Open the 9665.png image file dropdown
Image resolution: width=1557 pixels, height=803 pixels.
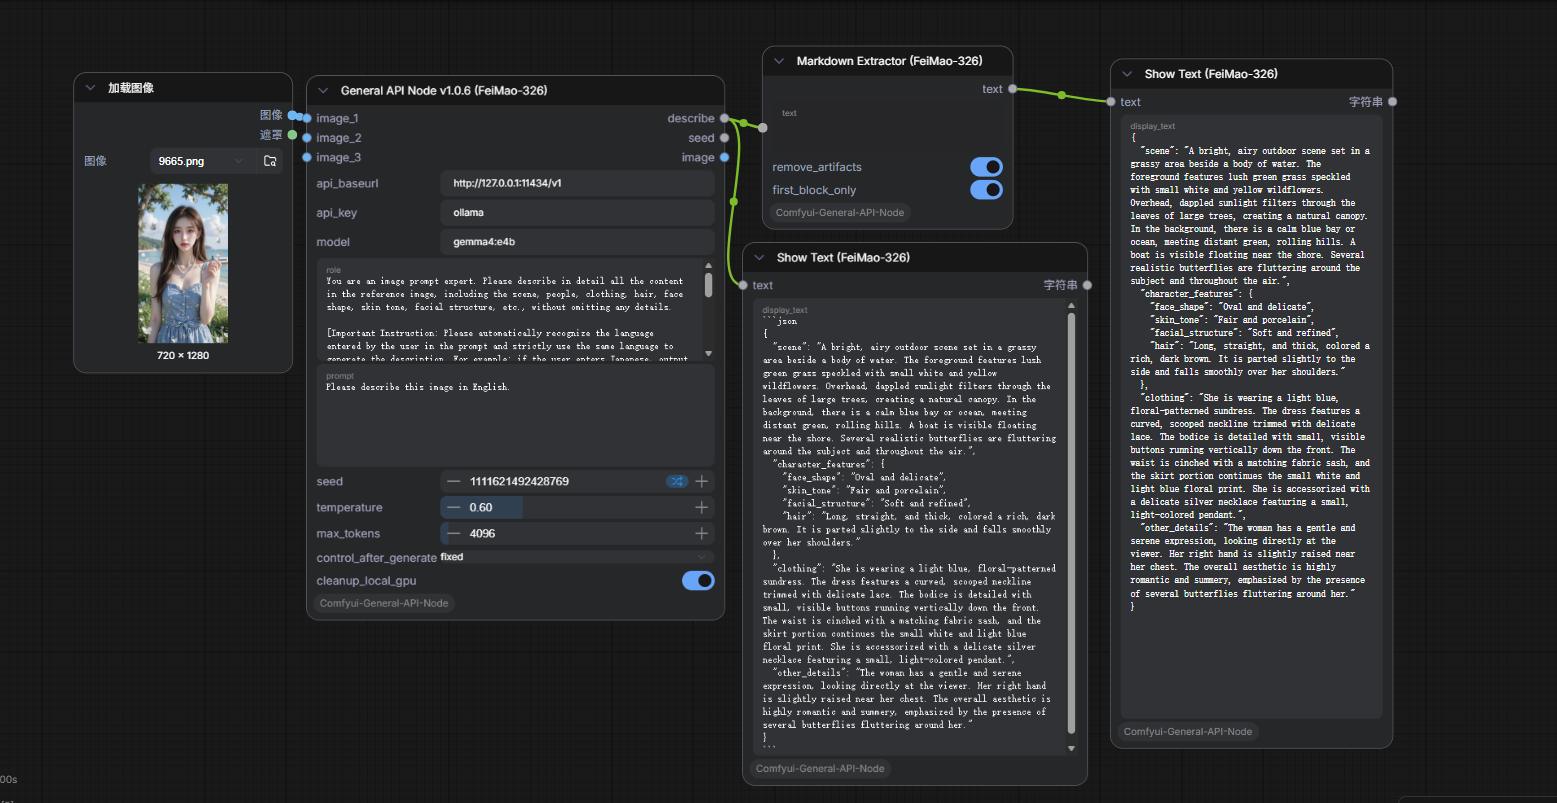[x=201, y=161]
